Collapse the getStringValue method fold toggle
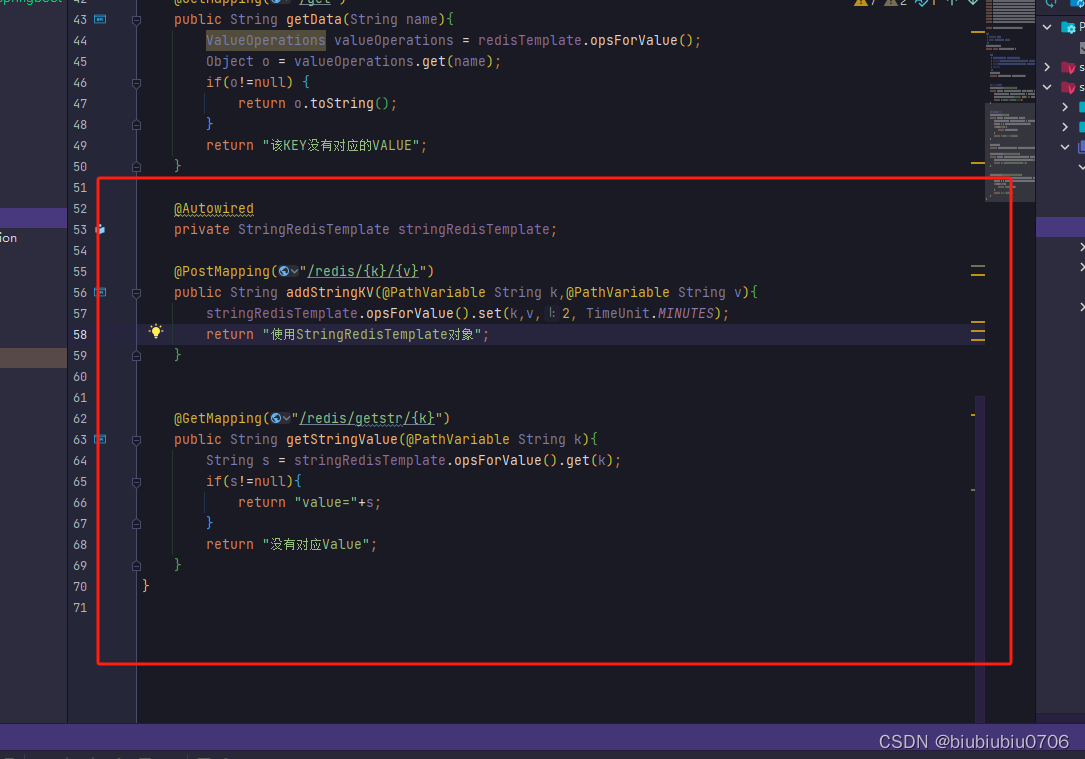1085x759 pixels. point(136,439)
